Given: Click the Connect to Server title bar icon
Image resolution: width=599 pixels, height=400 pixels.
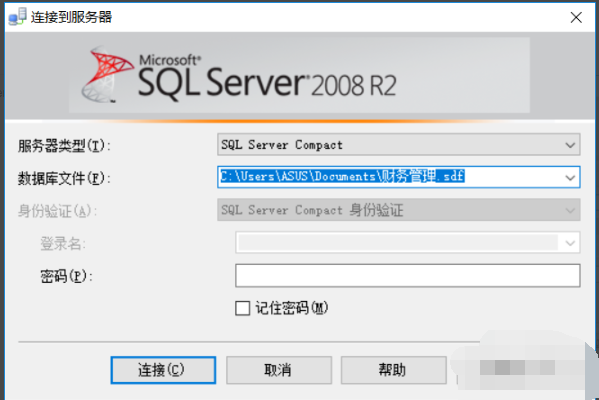Looking at the screenshot, I should point(17,17).
